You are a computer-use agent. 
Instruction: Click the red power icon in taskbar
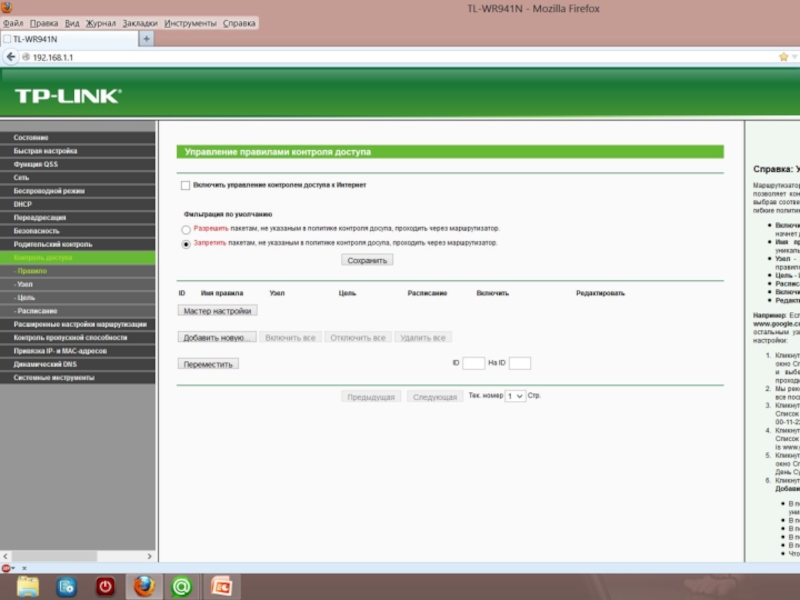pyautogui.click(x=105, y=585)
